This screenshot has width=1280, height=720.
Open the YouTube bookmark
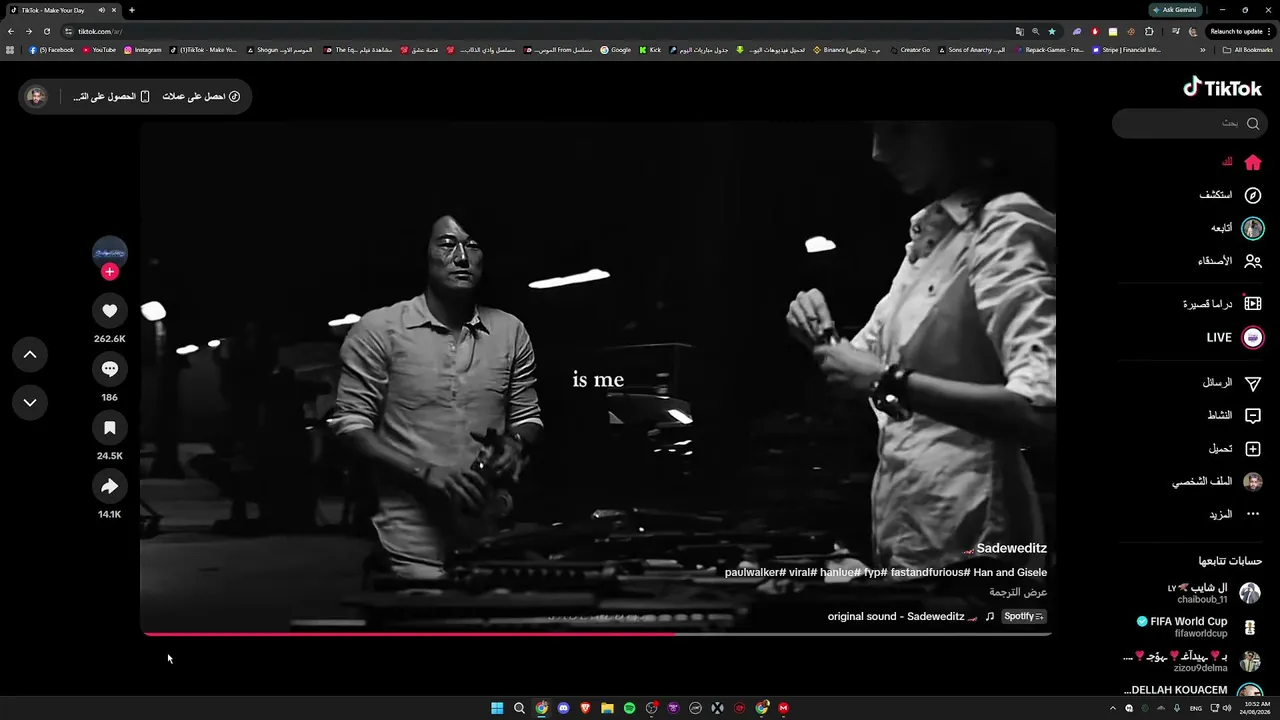point(99,50)
